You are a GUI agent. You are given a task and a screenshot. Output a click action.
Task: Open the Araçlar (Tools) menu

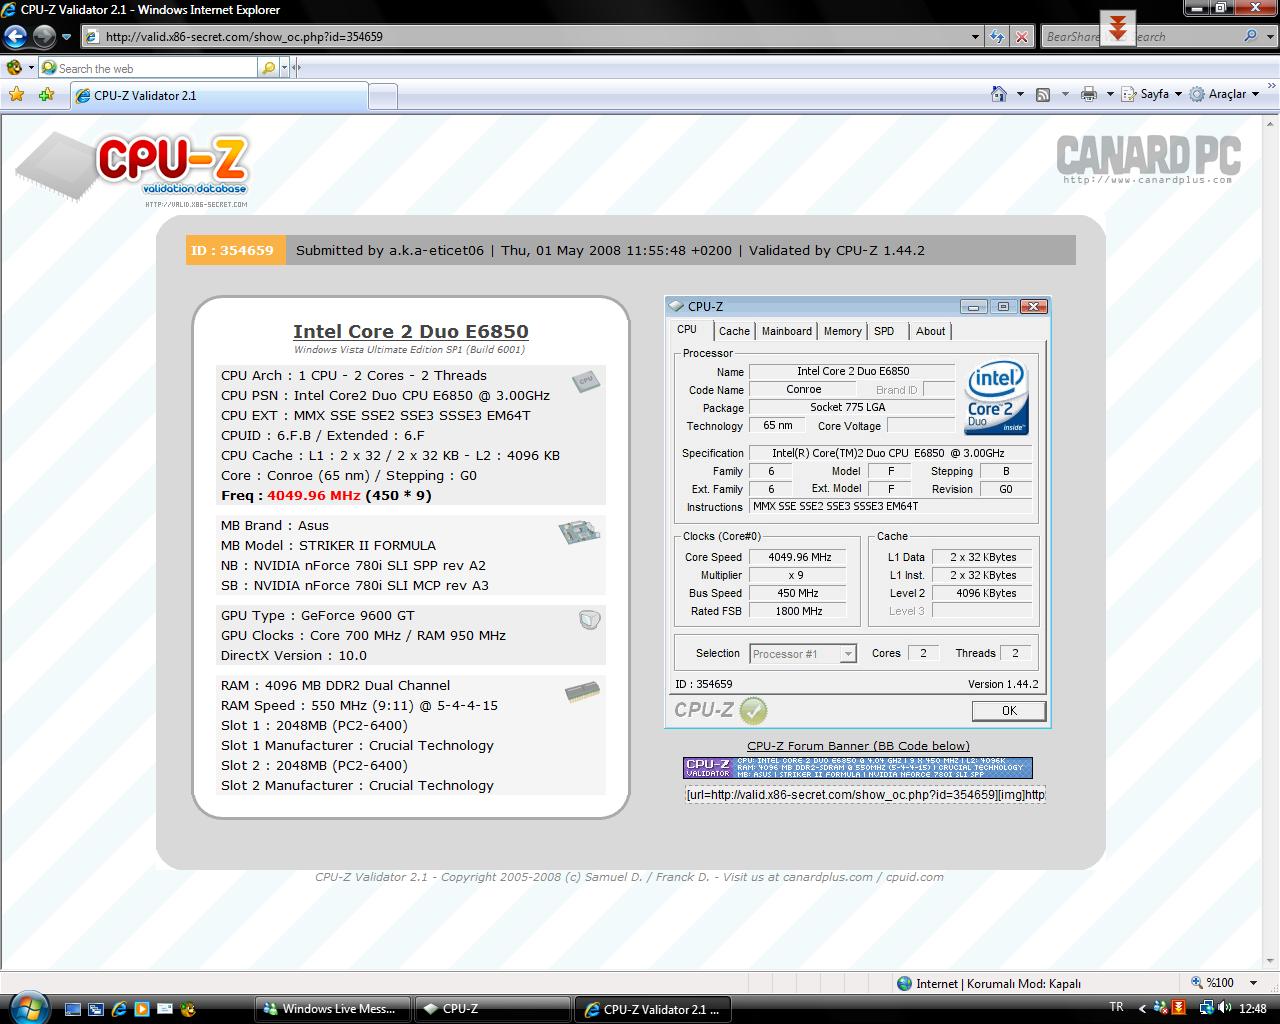(1223, 94)
